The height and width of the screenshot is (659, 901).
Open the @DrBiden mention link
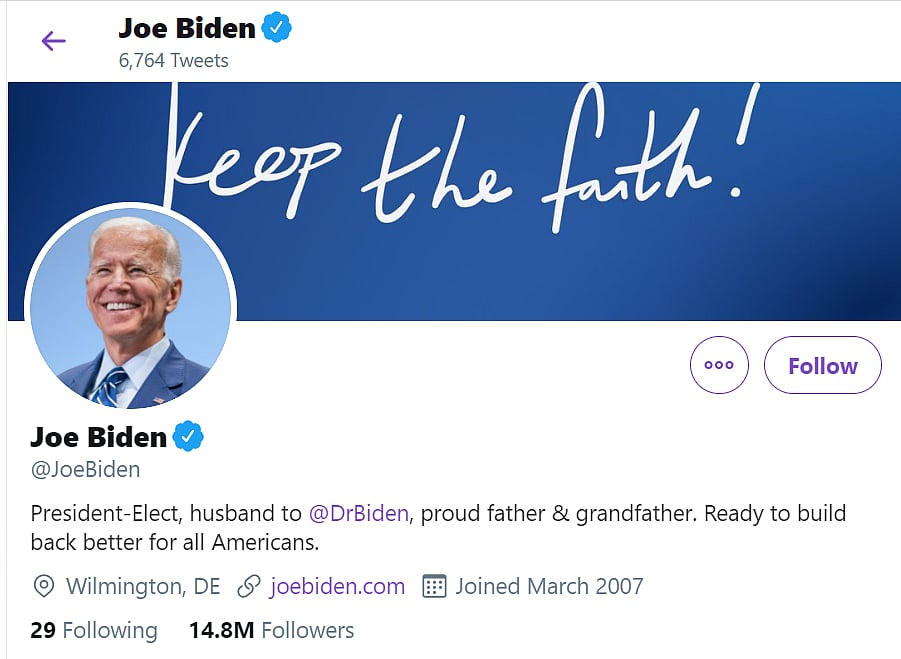(x=358, y=514)
